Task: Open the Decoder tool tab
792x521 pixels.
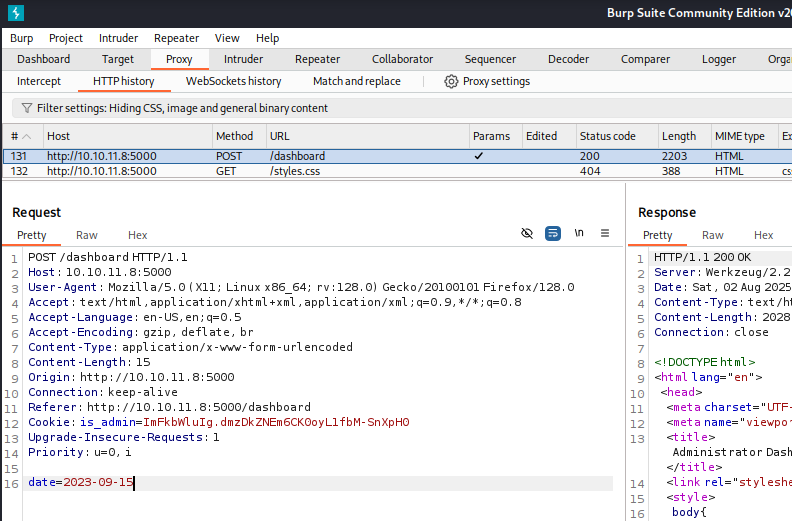Action: tap(568, 59)
